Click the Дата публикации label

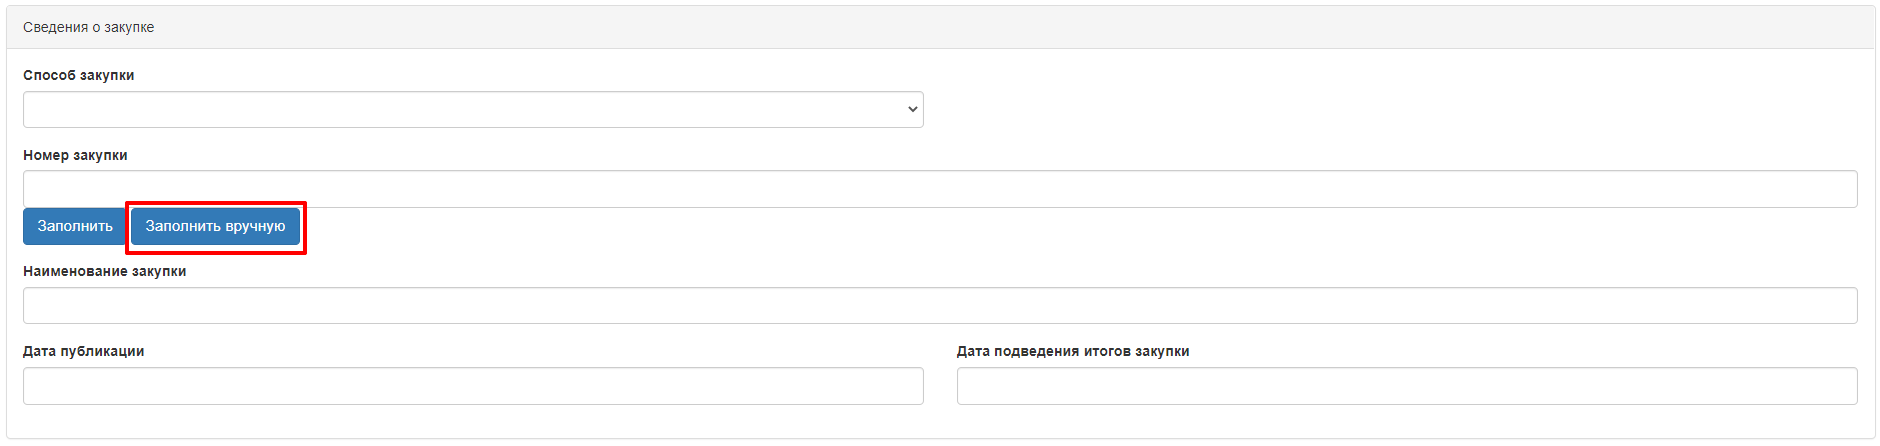pos(84,351)
